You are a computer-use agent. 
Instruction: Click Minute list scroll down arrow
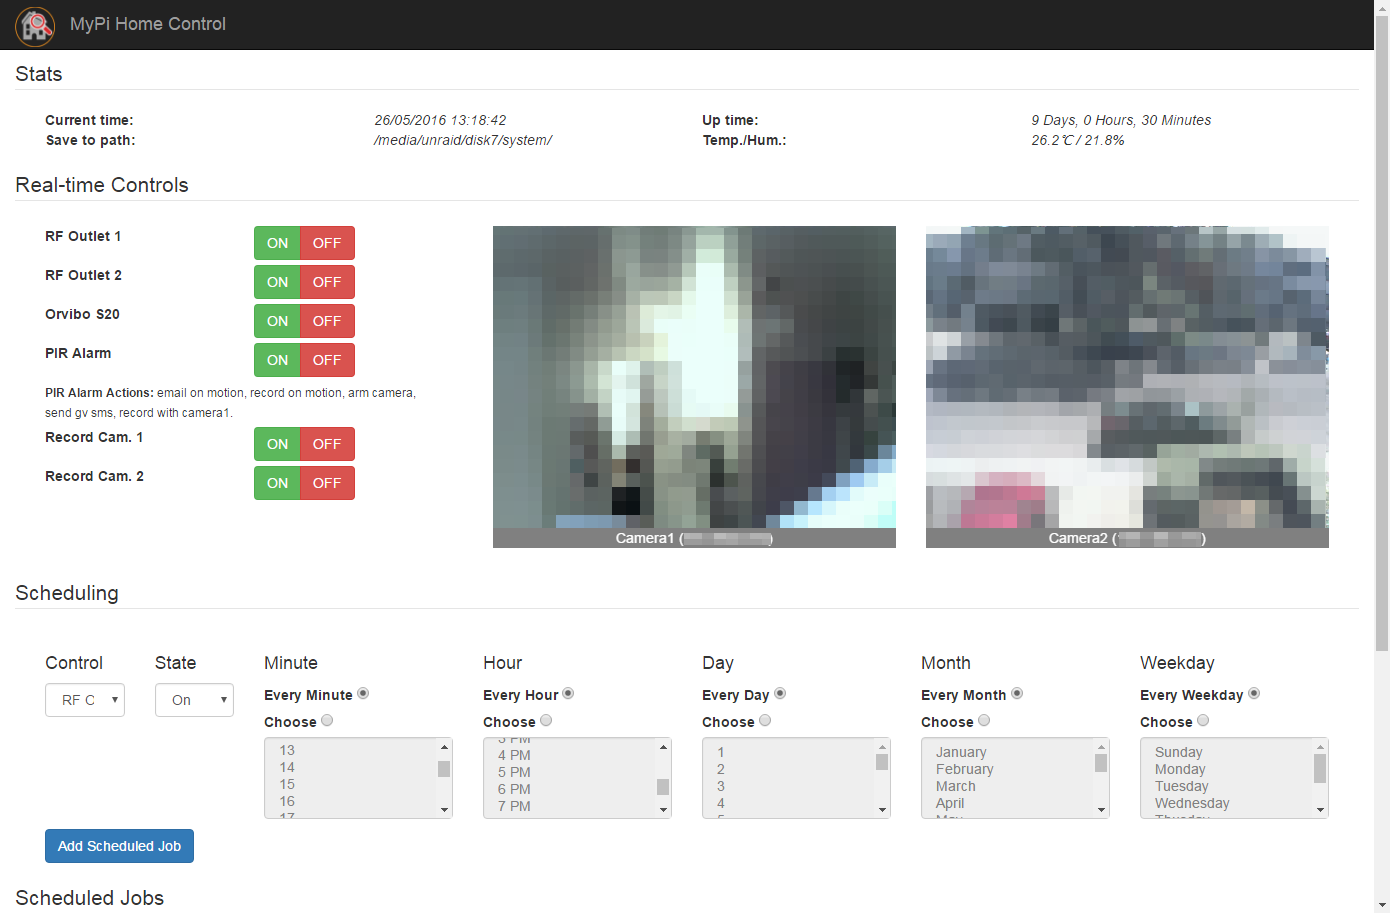point(444,810)
